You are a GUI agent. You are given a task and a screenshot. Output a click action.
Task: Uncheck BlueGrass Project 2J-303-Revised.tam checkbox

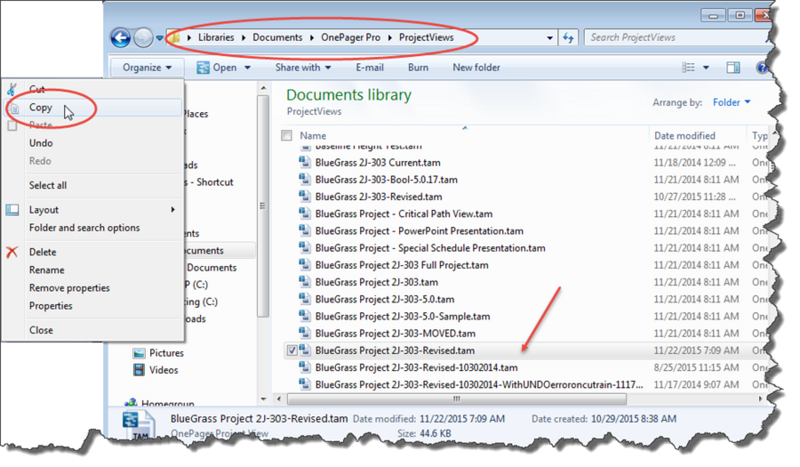(x=292, y=351)
